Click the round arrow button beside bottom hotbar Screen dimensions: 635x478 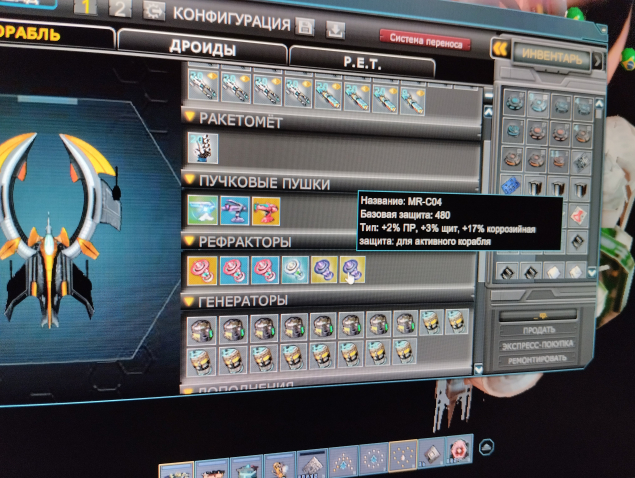[485, 447]
